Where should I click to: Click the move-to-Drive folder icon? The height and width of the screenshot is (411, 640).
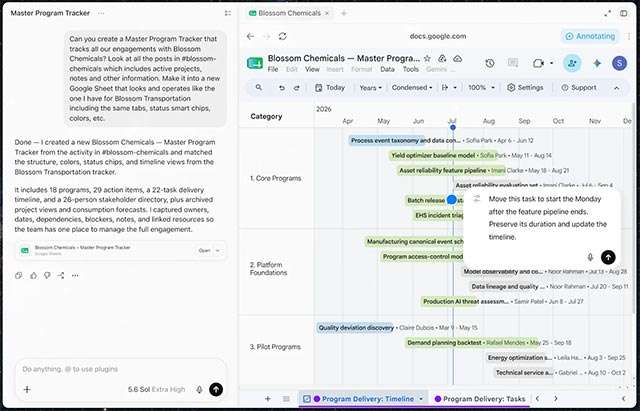[442, 58]
